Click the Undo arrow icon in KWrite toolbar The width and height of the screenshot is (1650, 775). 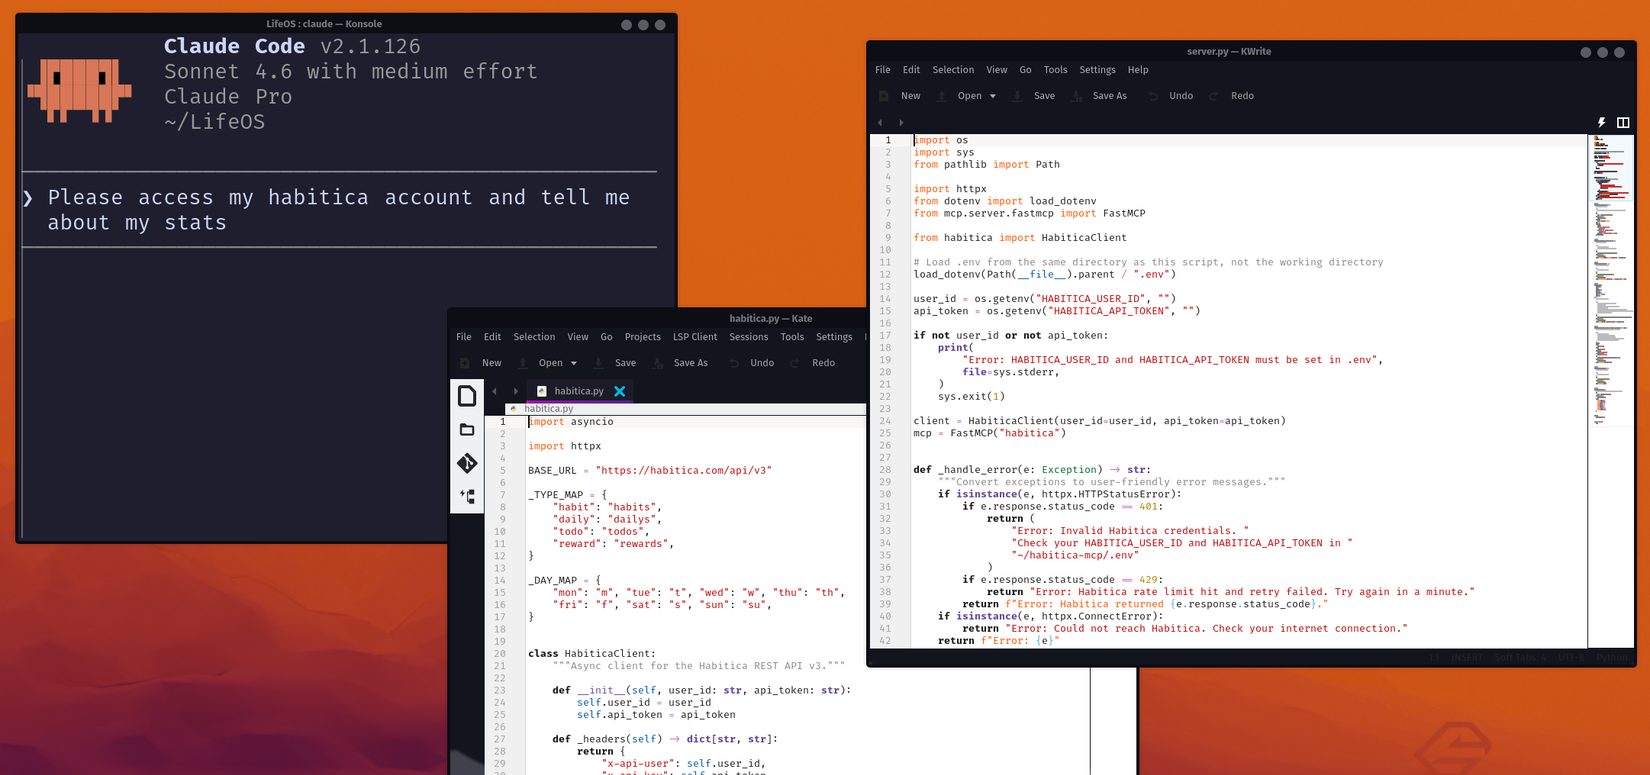(1153, 96)
